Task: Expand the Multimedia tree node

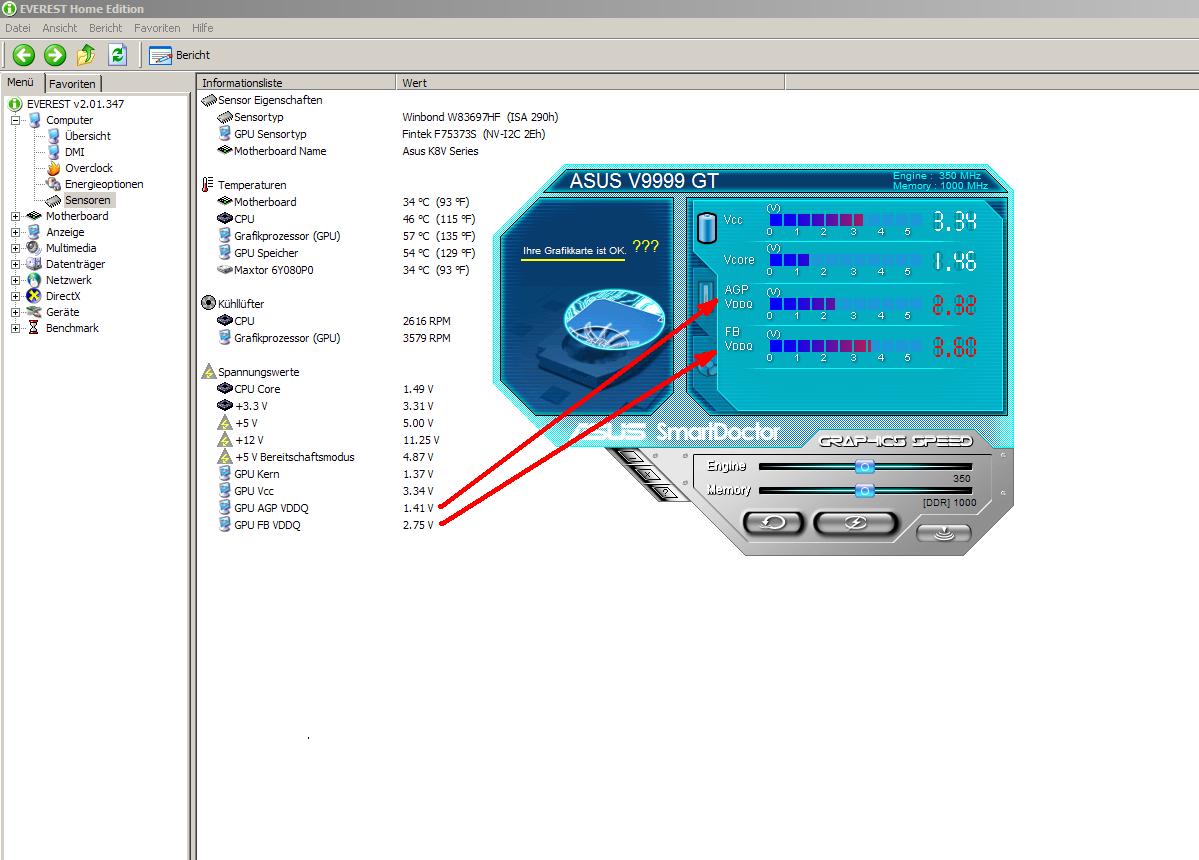Action: [x=15, y=248]
